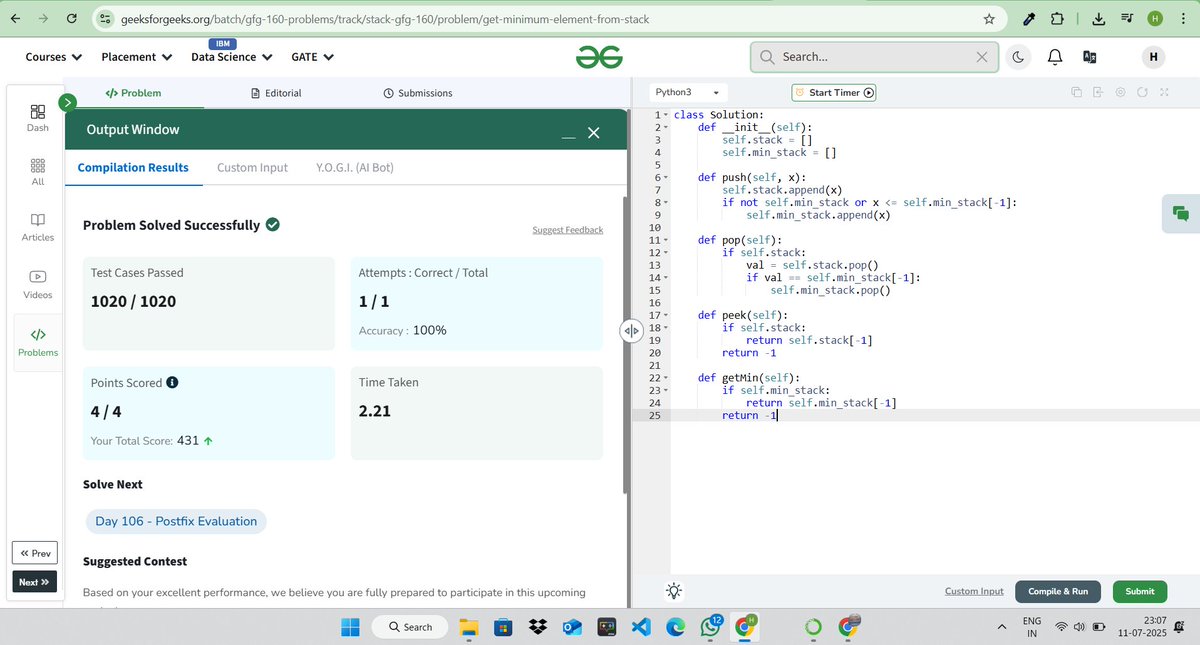Open Visual Studio Code from taskbar
1200x645 pixels.
(641, 627)
